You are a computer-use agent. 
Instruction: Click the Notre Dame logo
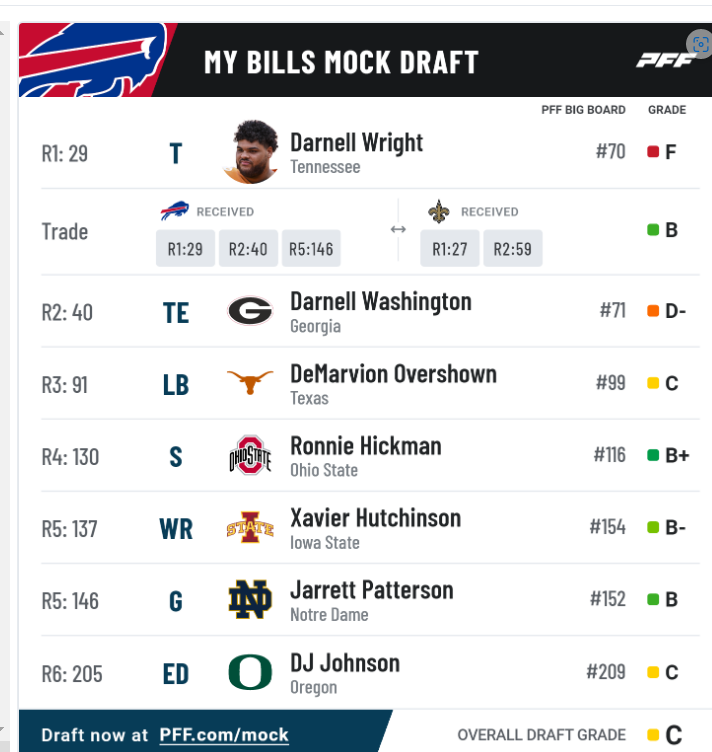[x=250, y=599]
